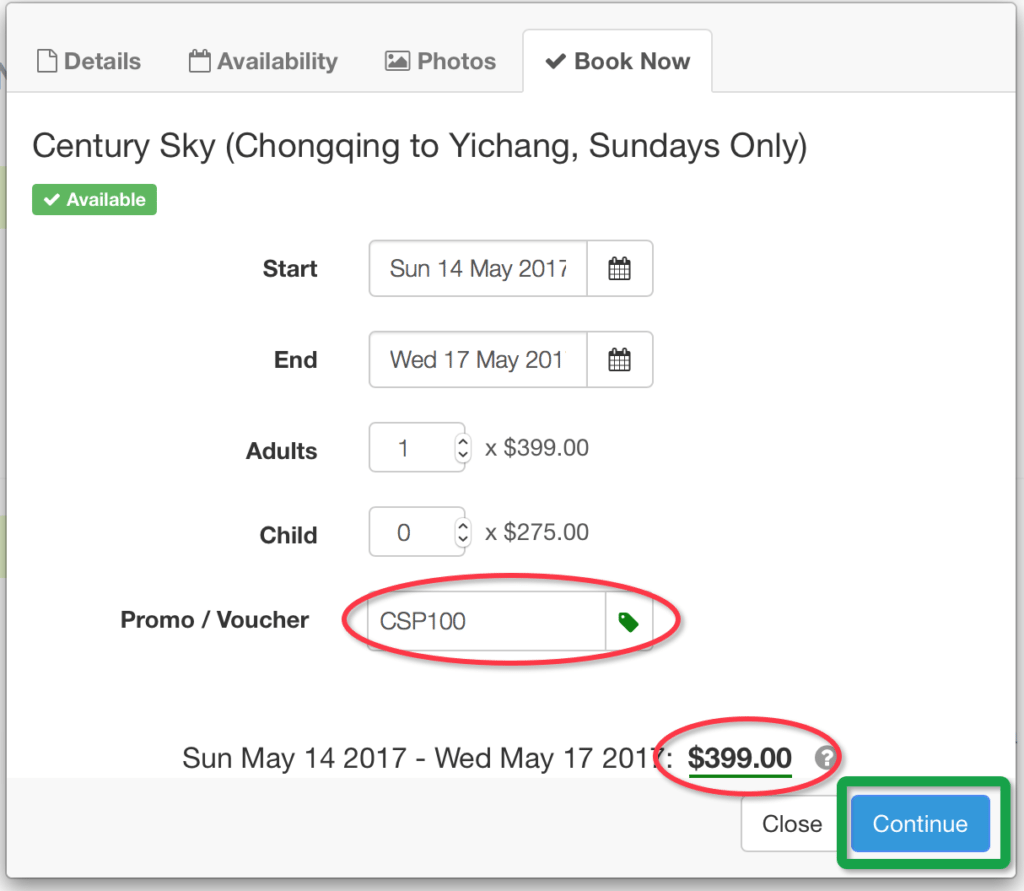Apply promo code with green tag icon

coord(628,621)
